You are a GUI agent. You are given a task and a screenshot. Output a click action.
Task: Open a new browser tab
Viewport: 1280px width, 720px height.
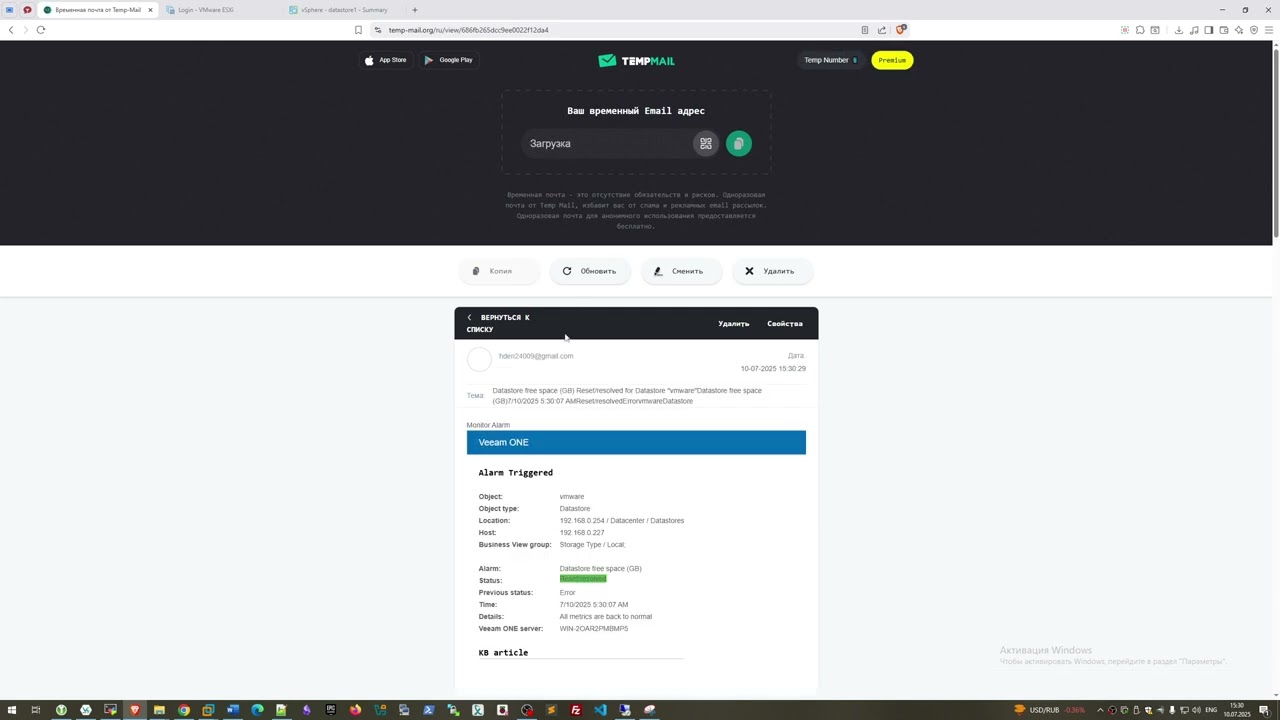(415, 10)
